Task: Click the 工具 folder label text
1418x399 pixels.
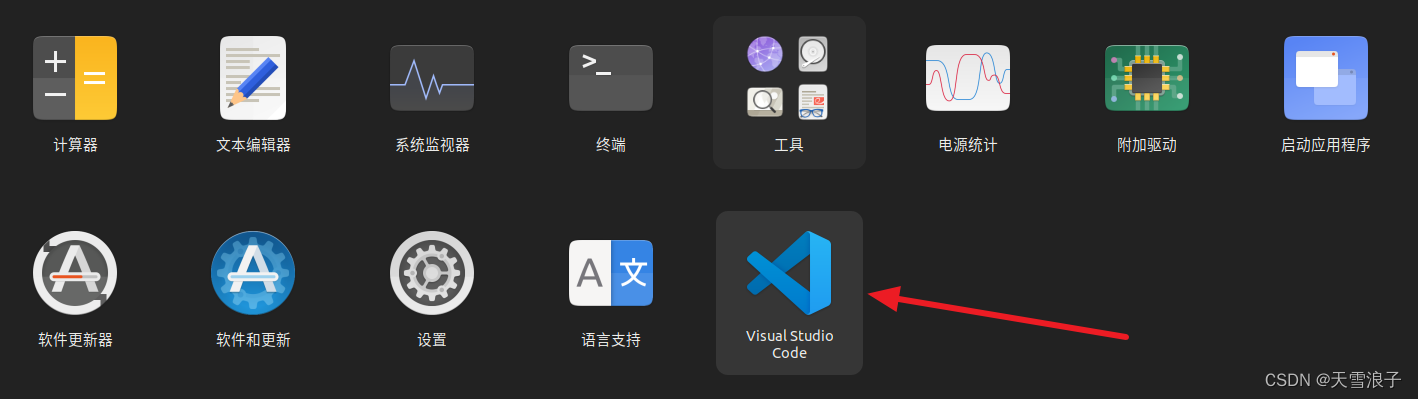Action: [x=789, y=145]
